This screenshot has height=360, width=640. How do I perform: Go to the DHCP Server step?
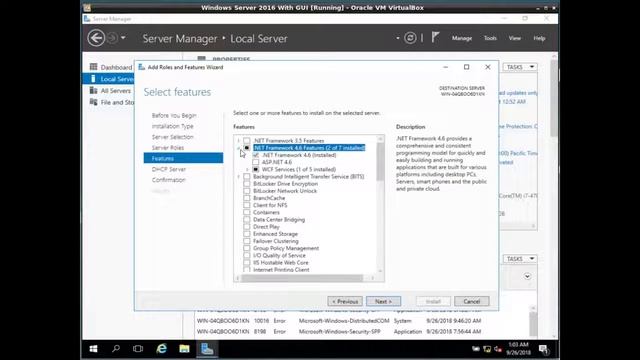169,169
